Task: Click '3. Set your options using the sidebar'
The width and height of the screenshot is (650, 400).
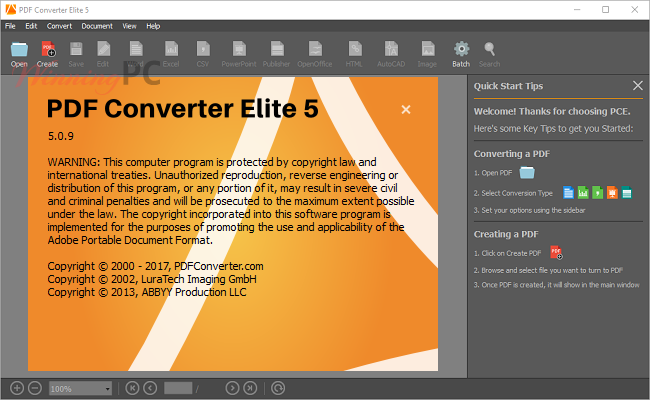Action: (529, 210)
